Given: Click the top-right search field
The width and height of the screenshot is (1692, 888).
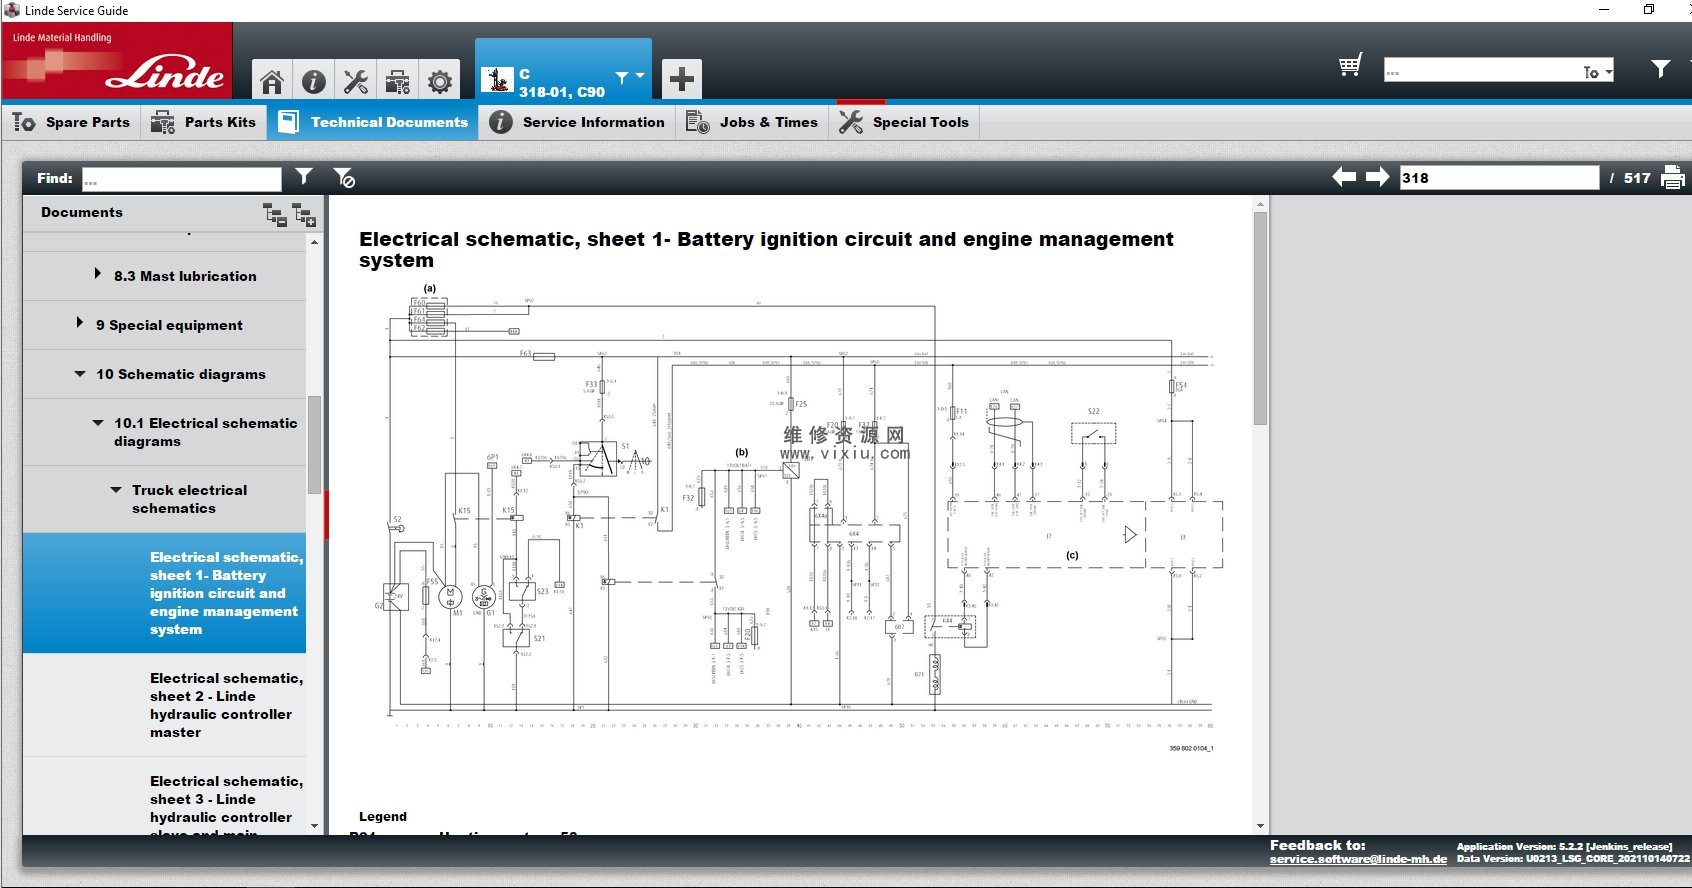Looking at the screenshot, I should (x=1484, y=71).
